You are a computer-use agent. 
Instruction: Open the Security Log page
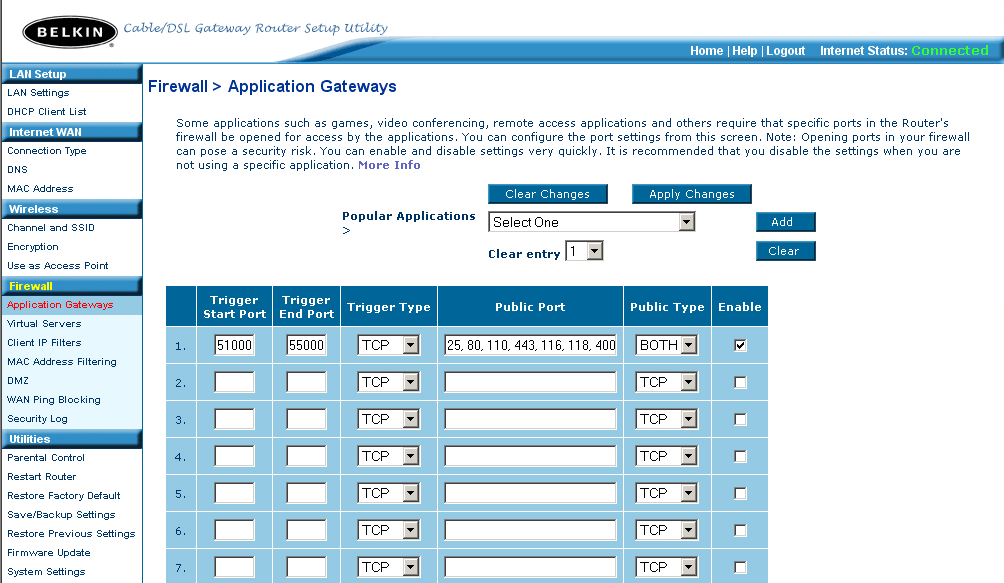37,419
